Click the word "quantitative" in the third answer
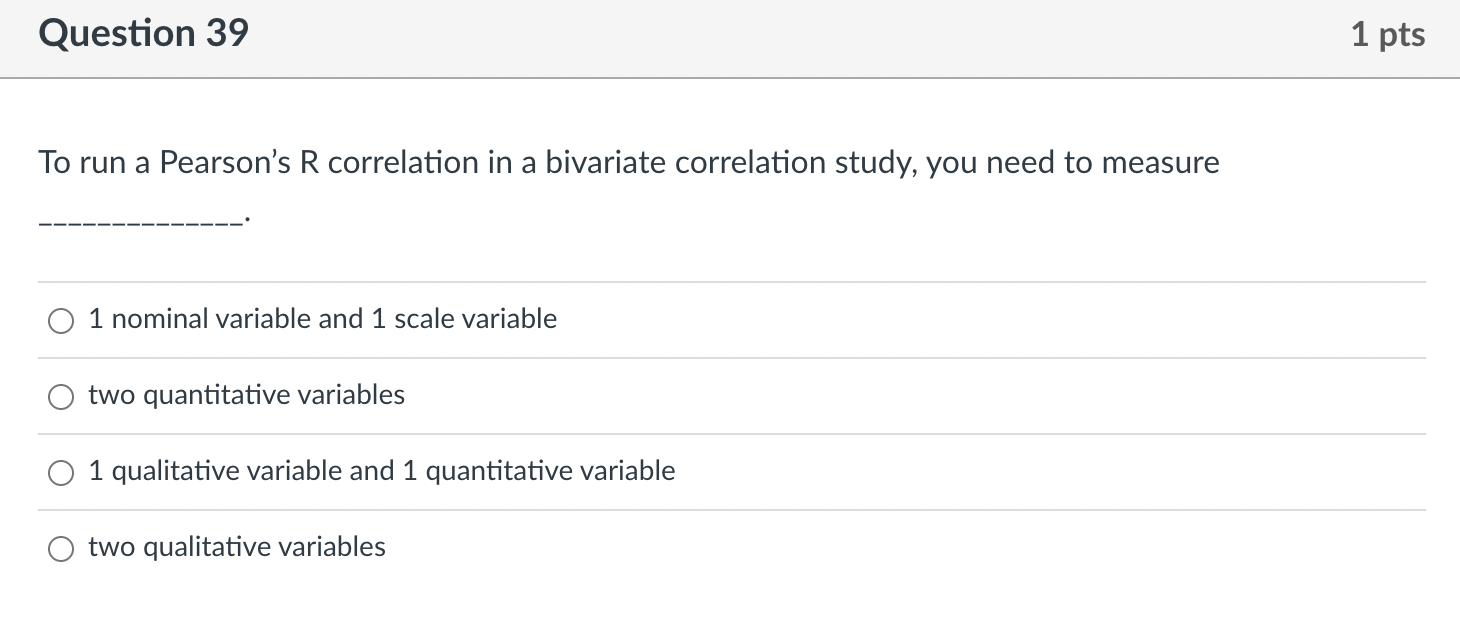The image size is (1460, 624). (487, 471)
